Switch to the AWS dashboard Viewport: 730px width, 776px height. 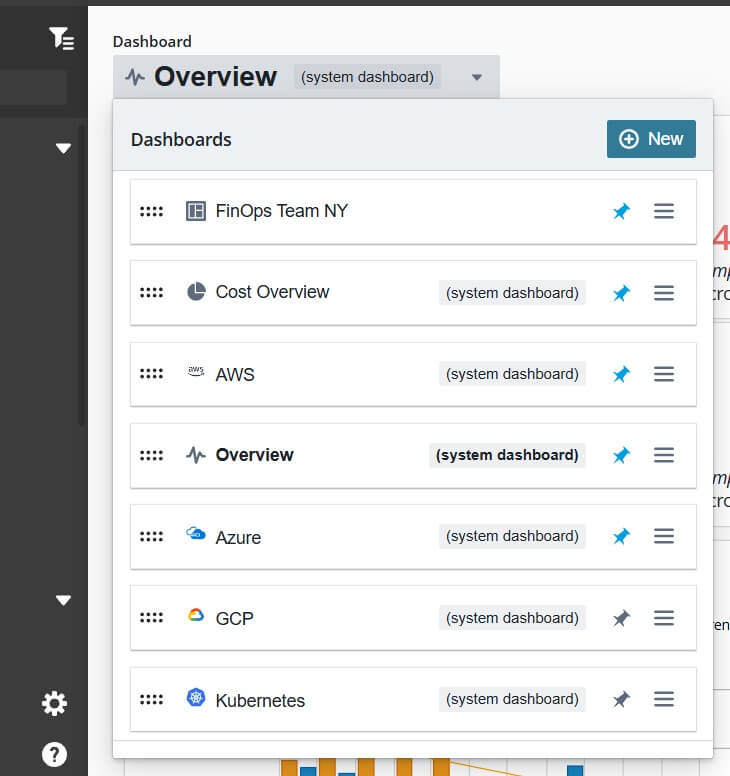pyautogui.click(x=235, y=374)
